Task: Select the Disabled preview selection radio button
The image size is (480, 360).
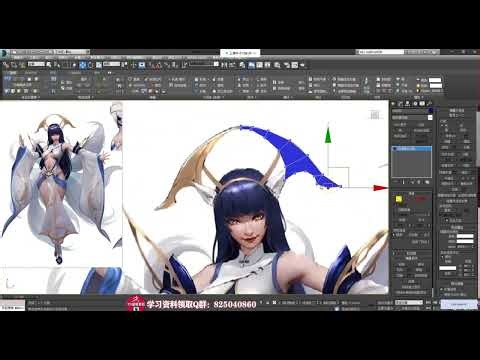Action: click(x=393, y=235)
